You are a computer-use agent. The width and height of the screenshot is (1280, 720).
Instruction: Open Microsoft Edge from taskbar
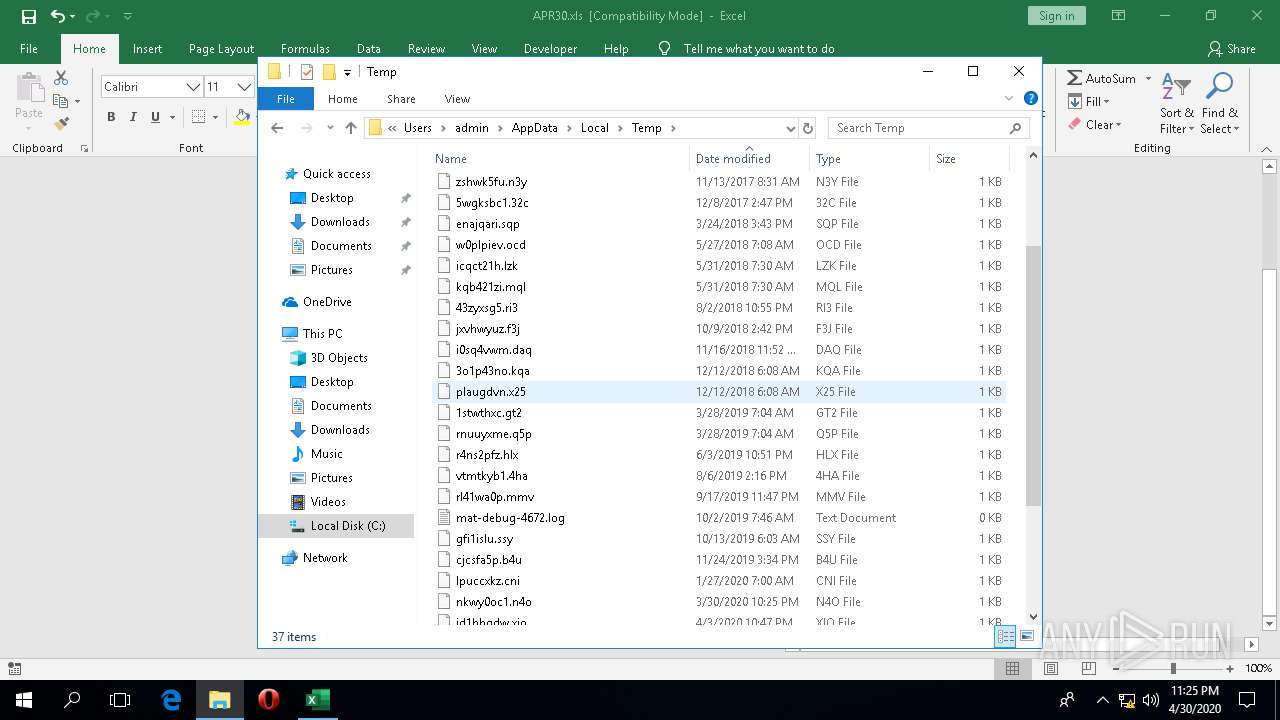pos(172,700)
